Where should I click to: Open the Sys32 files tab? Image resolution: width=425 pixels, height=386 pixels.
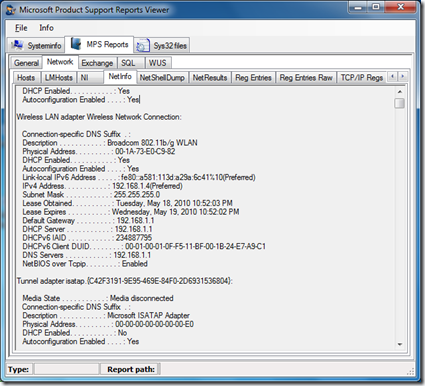(x=162, y=45)
